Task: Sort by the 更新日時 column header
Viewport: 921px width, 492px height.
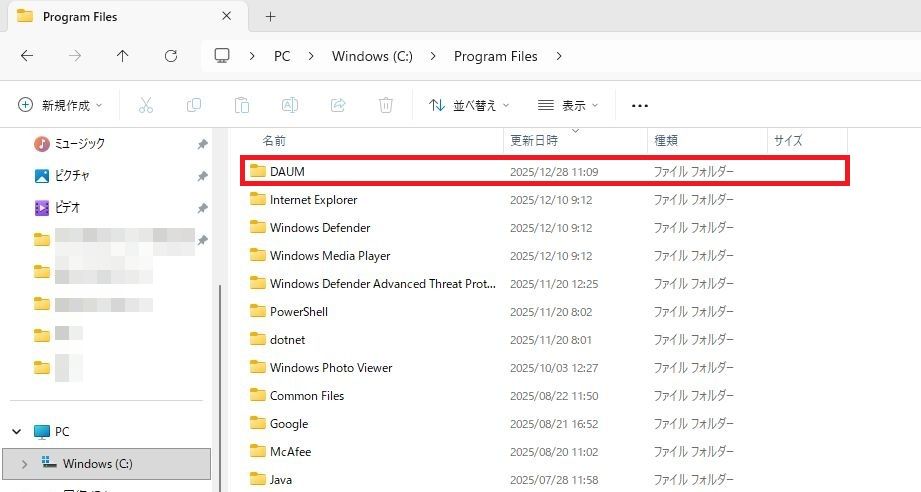Action: [535, 141]
